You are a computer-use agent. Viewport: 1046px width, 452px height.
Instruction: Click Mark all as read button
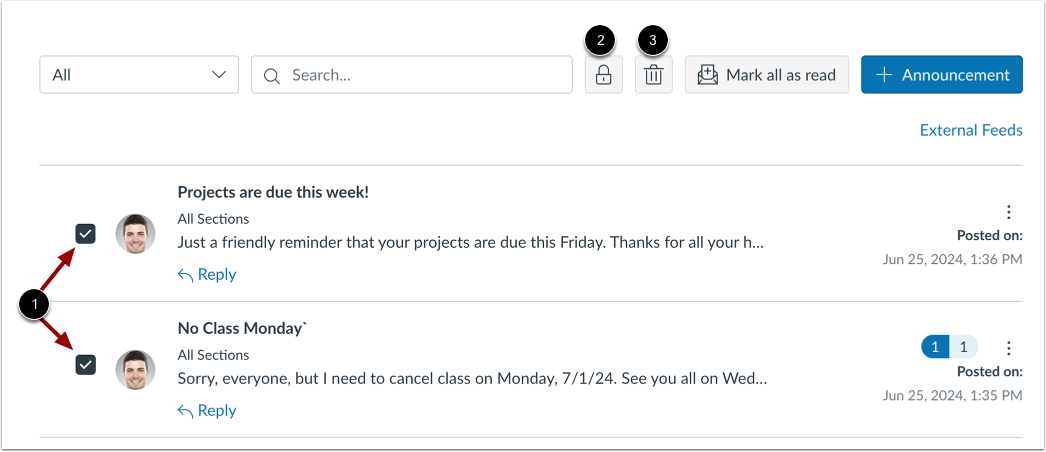click(x=767, y=75)
